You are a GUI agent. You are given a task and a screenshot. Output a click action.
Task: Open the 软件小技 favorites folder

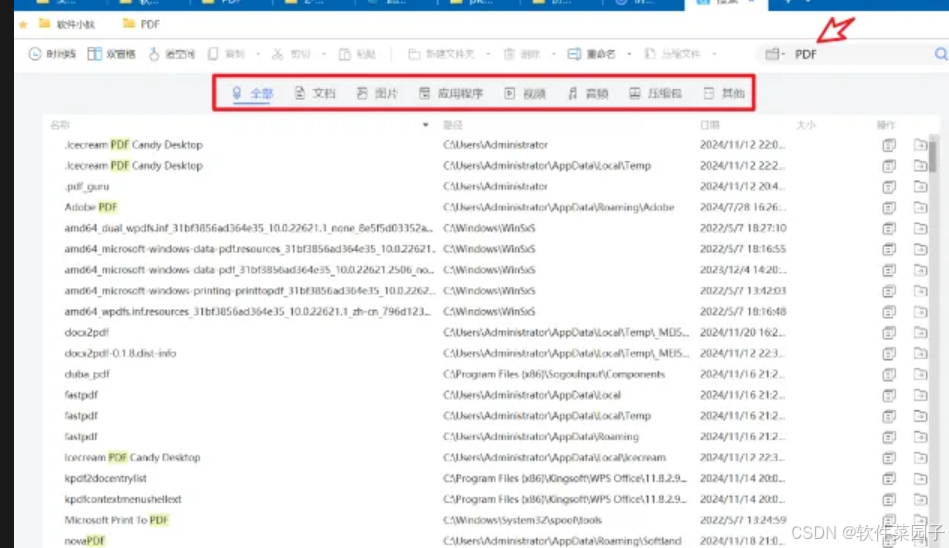[x=67, y=24]
